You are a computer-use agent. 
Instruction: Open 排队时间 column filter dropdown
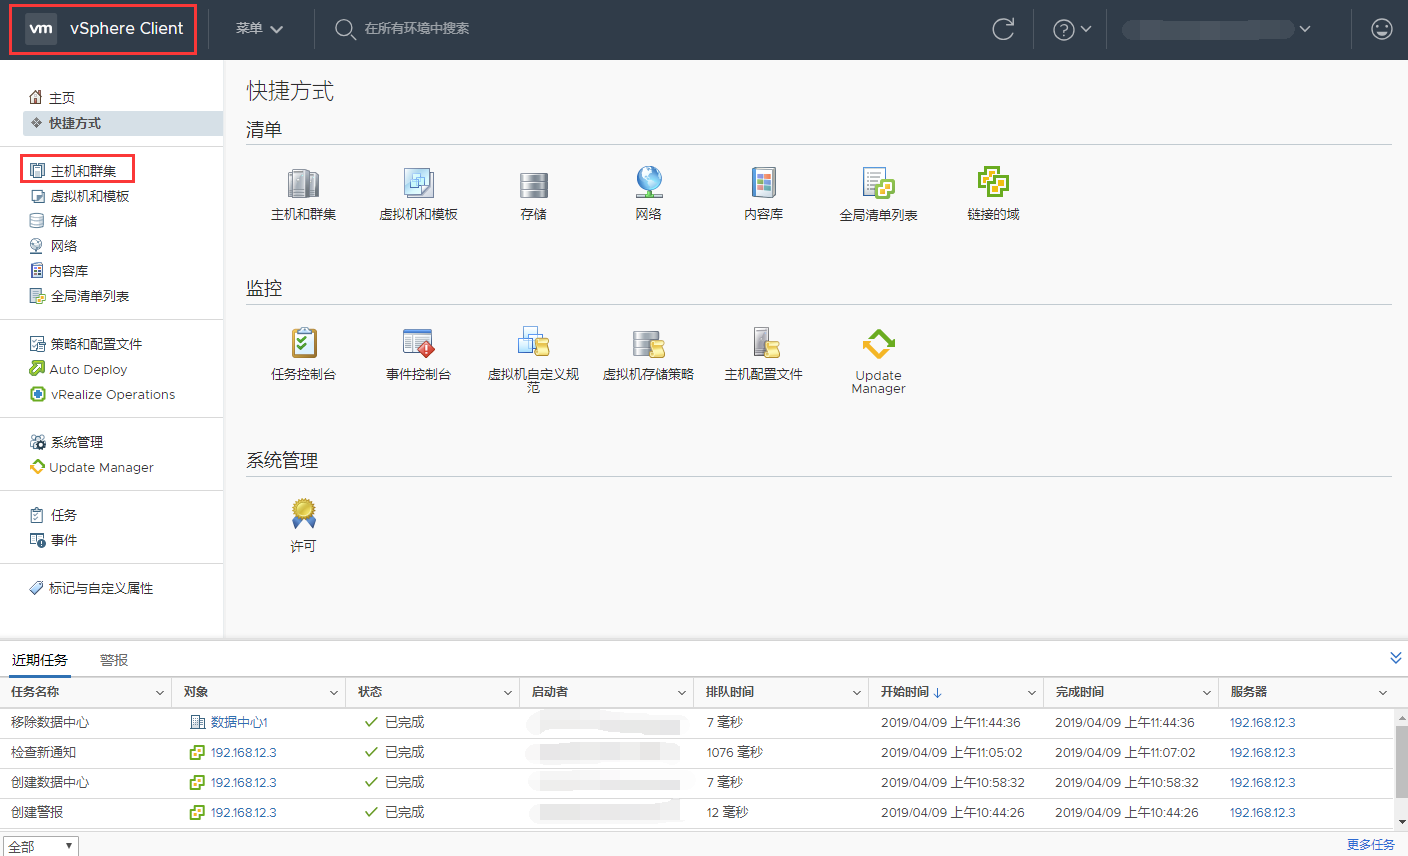coord(857,693)
